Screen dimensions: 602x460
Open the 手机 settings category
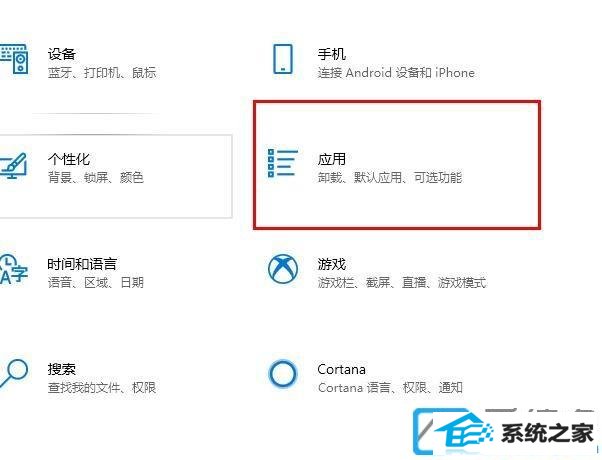(x=332, y=53)
